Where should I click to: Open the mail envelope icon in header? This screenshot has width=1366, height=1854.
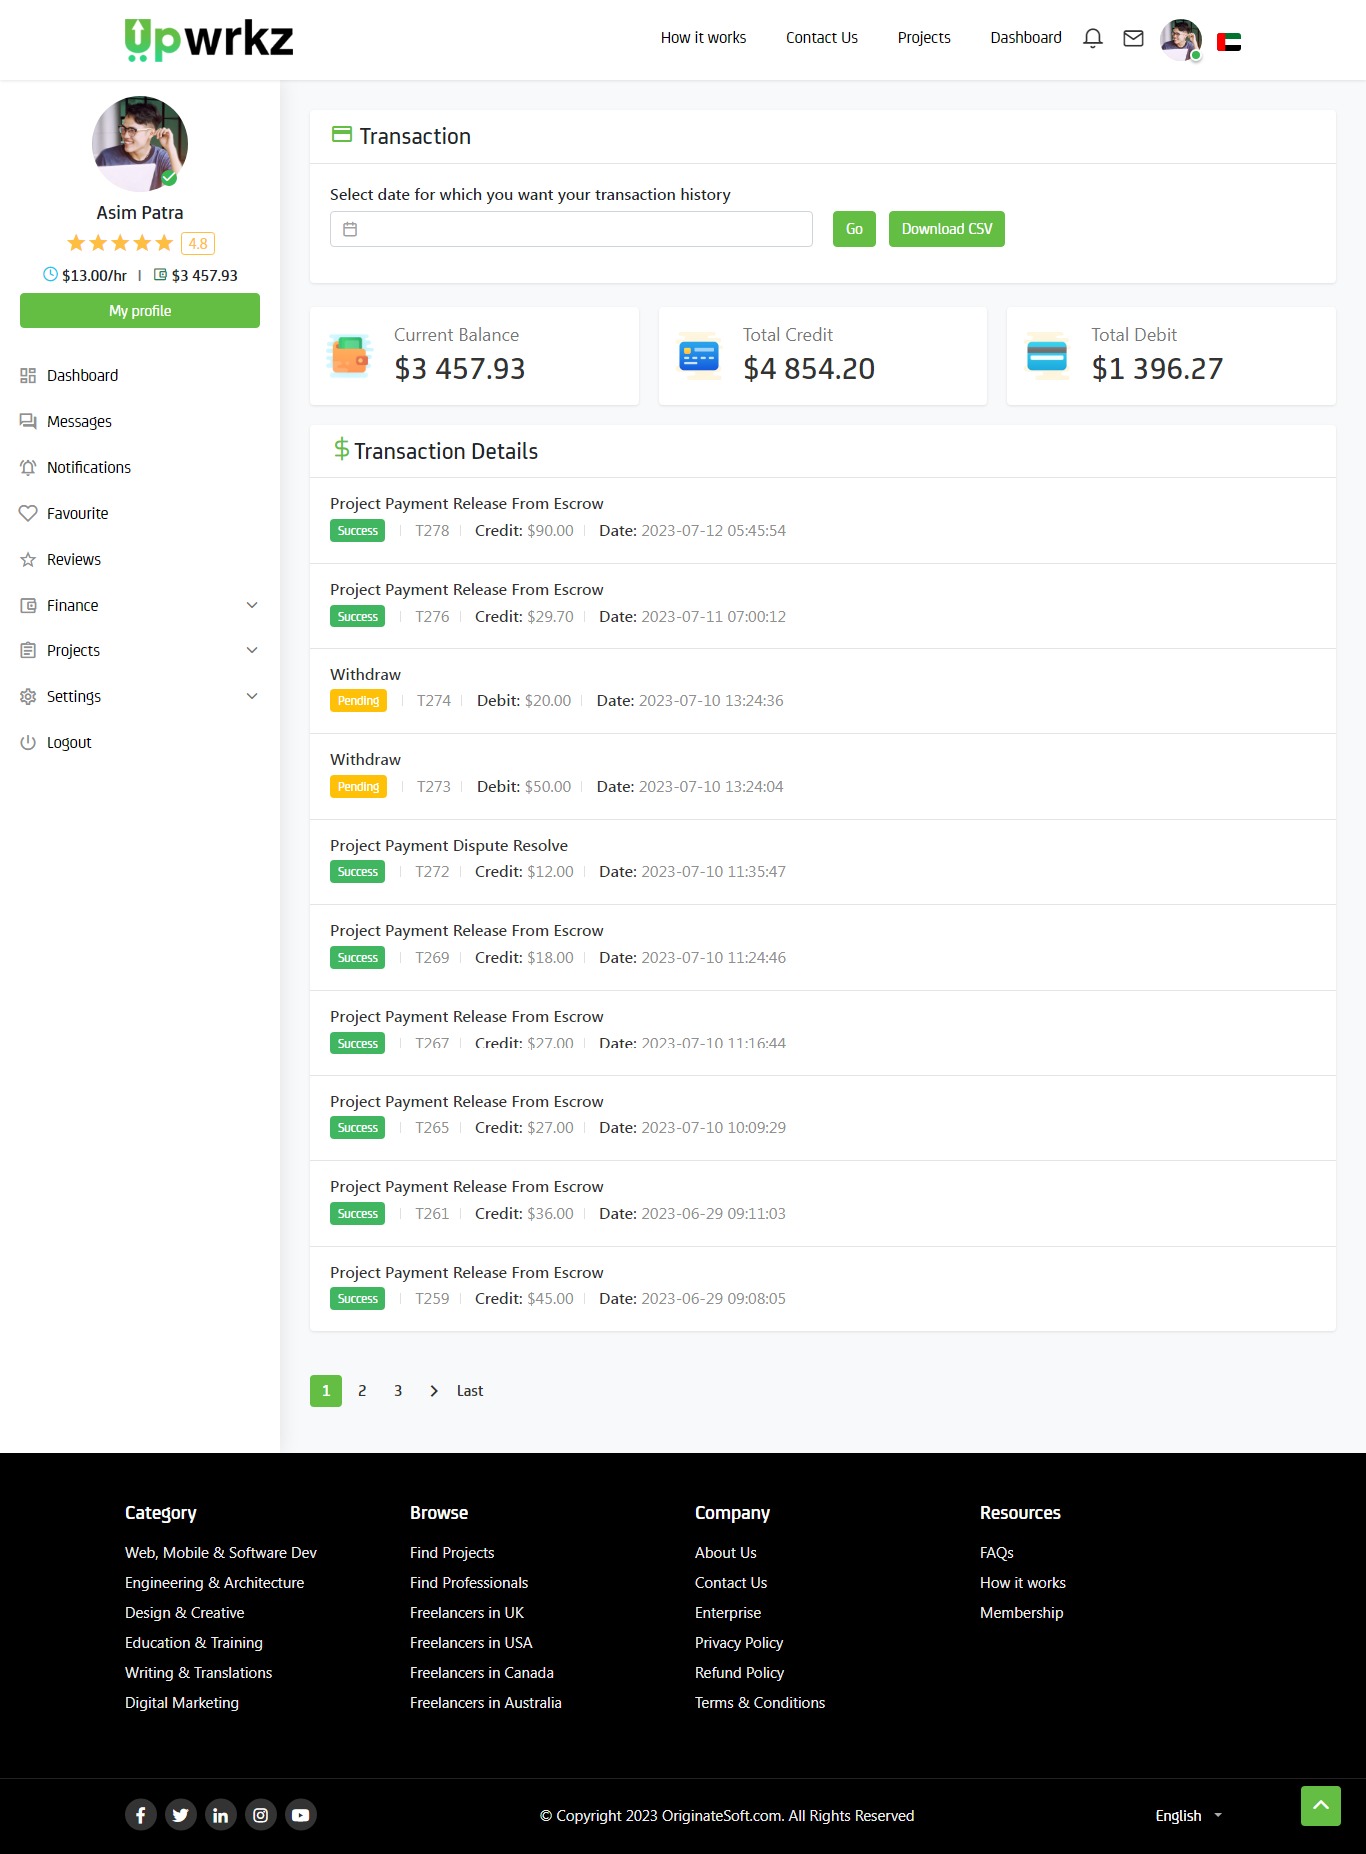point(1133,38)
